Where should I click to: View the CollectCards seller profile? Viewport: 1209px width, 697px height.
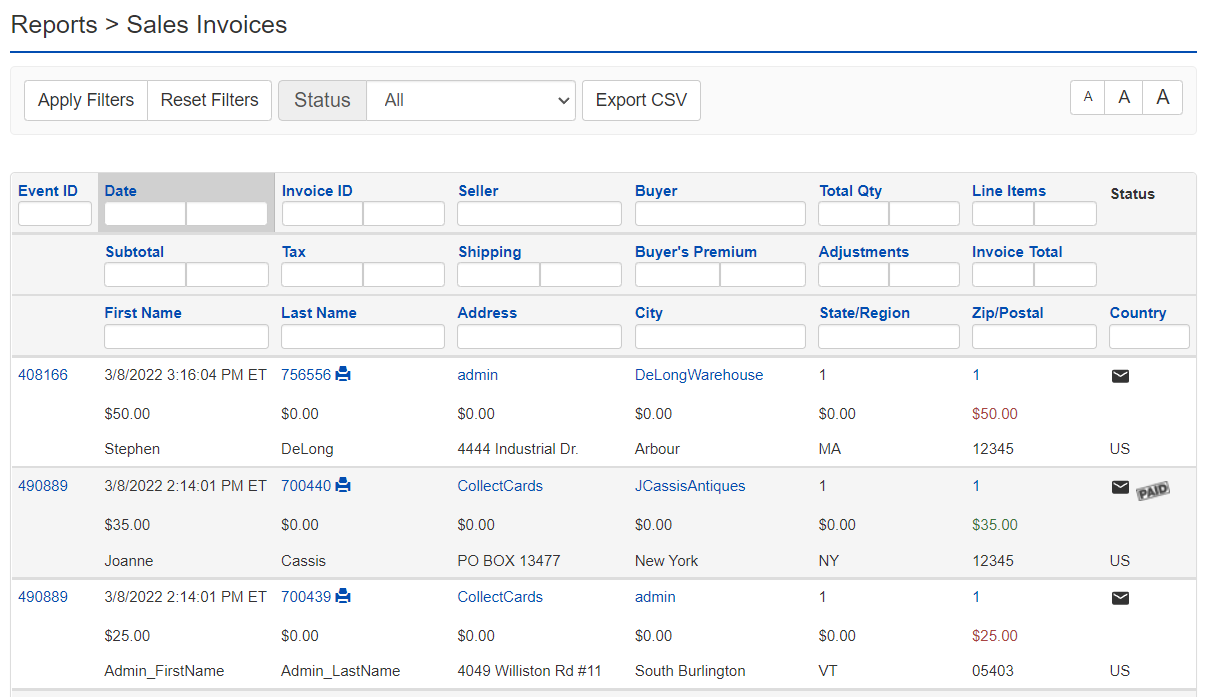click(500, 485)
